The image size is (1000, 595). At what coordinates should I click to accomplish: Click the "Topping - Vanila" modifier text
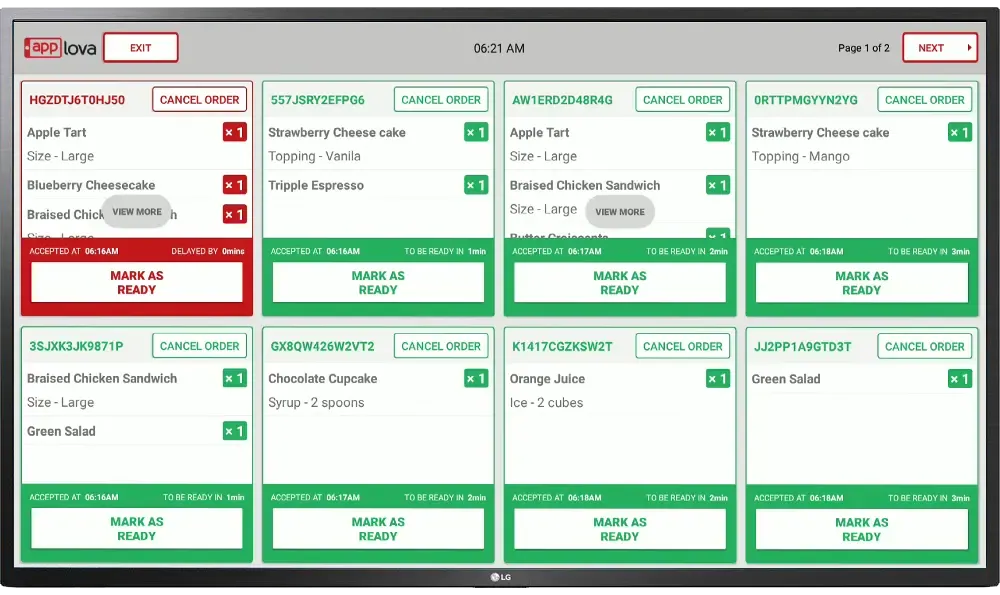coord(314,156)
